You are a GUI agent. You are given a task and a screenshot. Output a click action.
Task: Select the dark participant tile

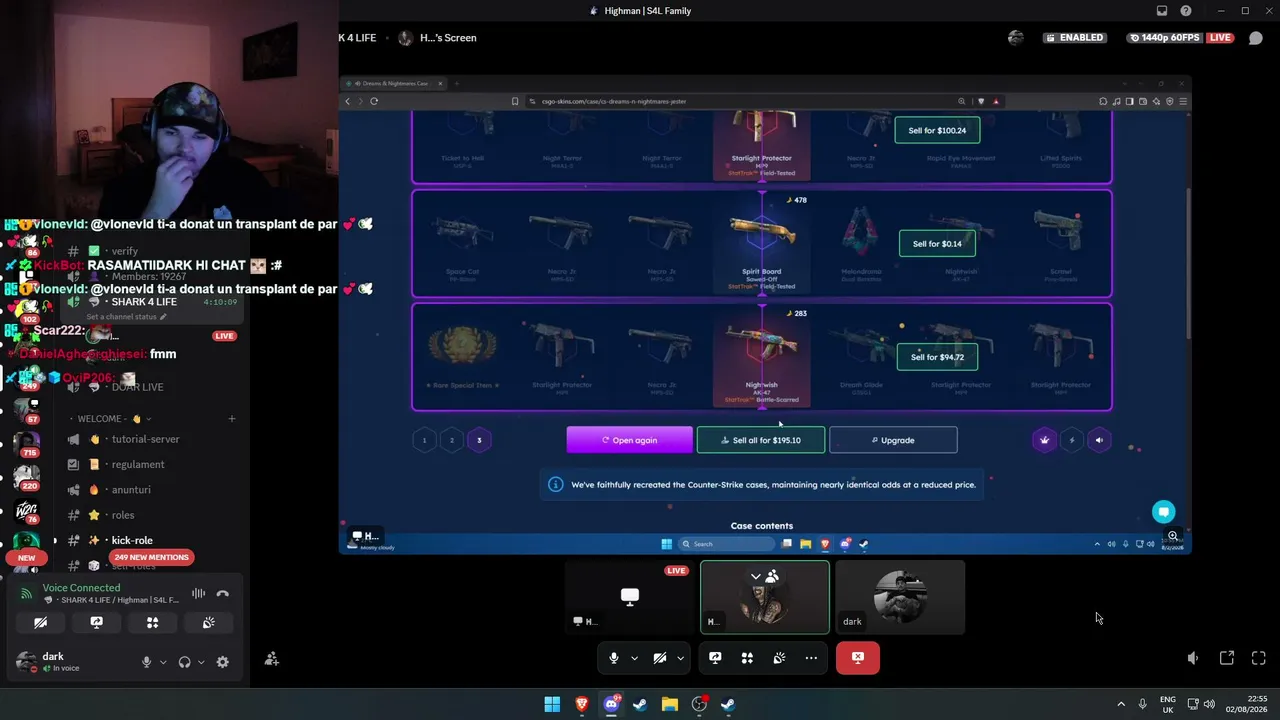point(900,597)
